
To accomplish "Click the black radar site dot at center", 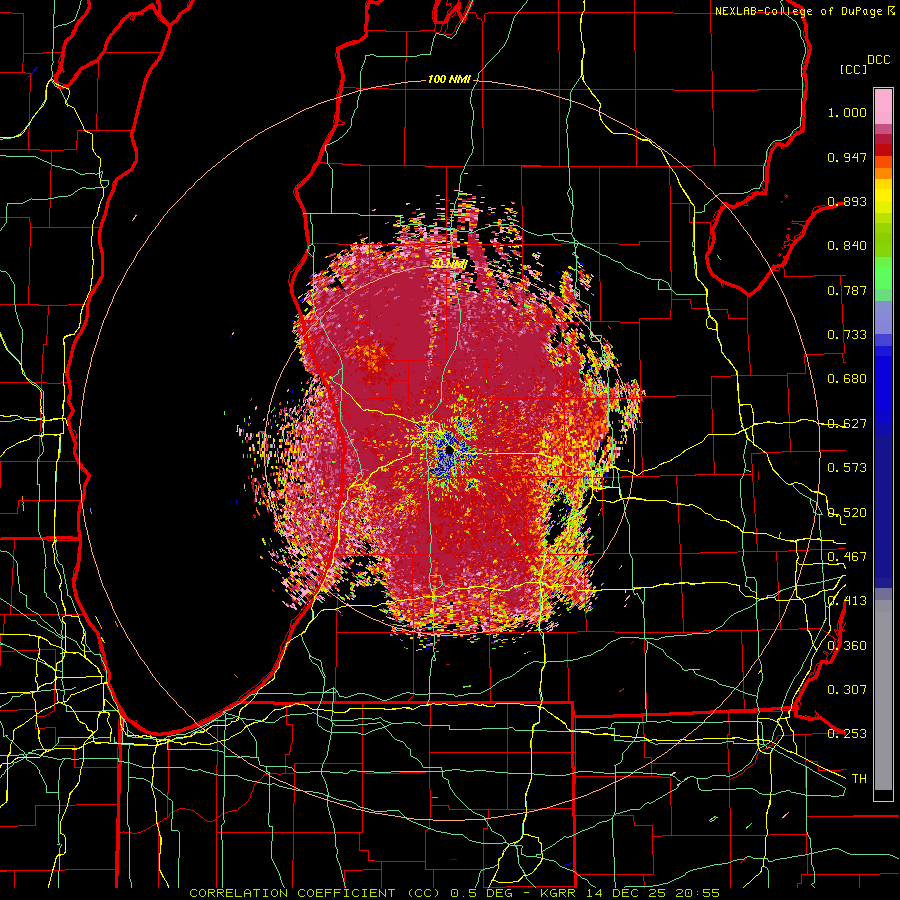I will 449,451.
